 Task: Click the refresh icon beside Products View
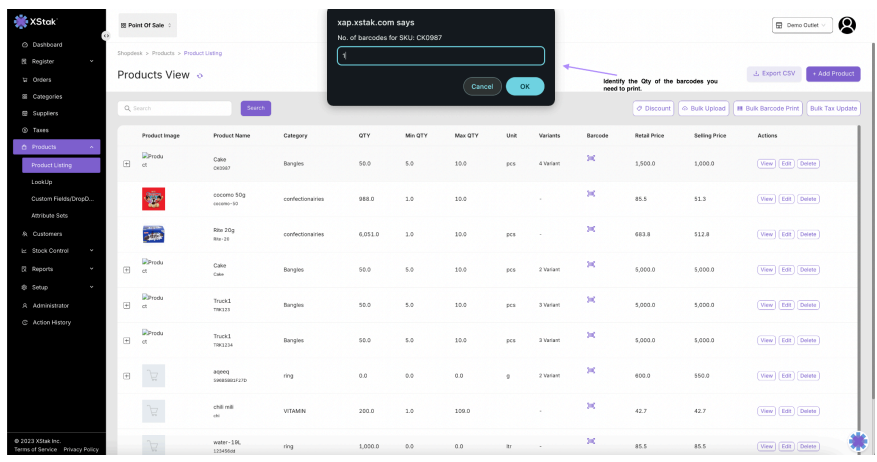pyautogui.click(x=200, y=76)
